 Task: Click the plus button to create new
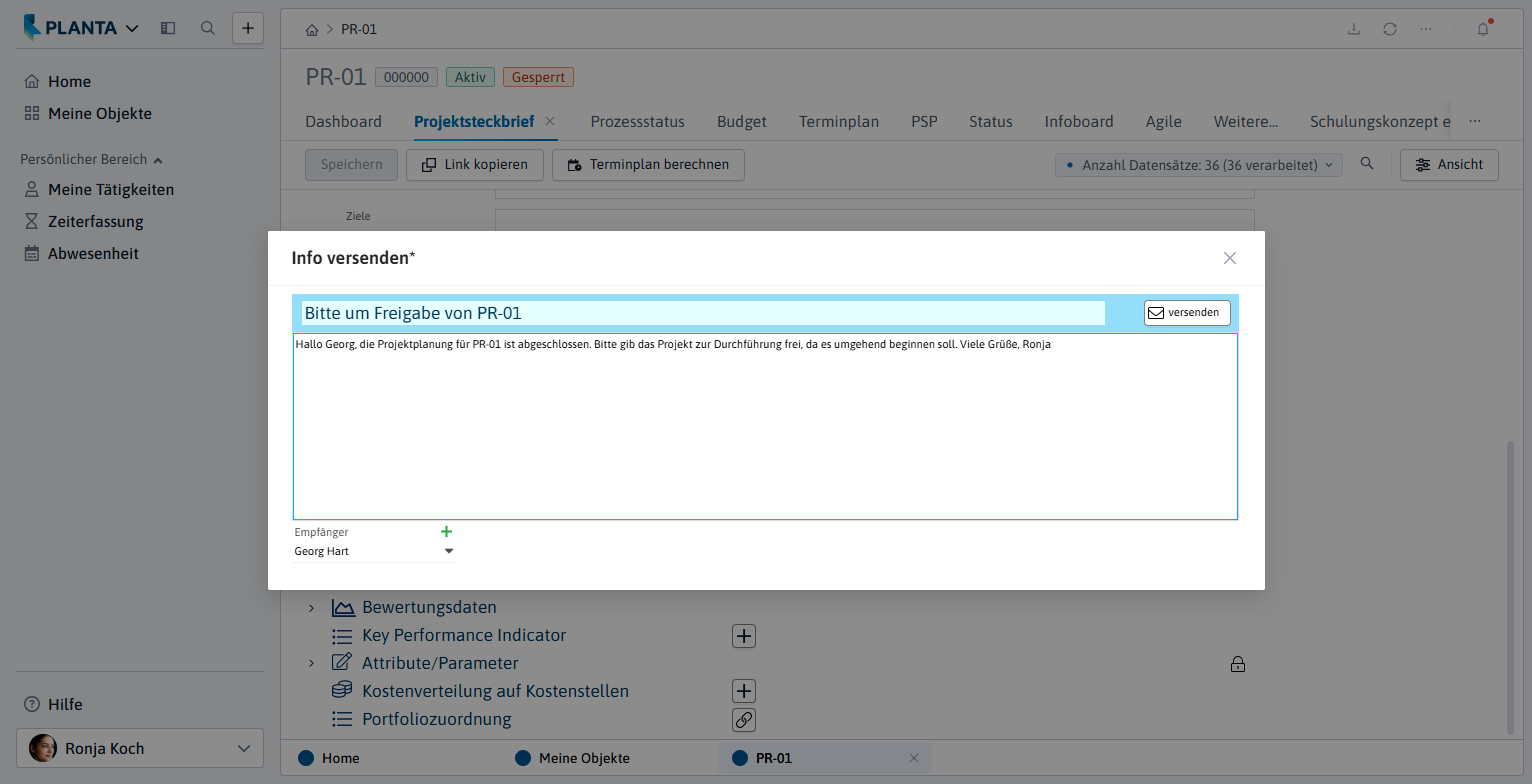248,29
